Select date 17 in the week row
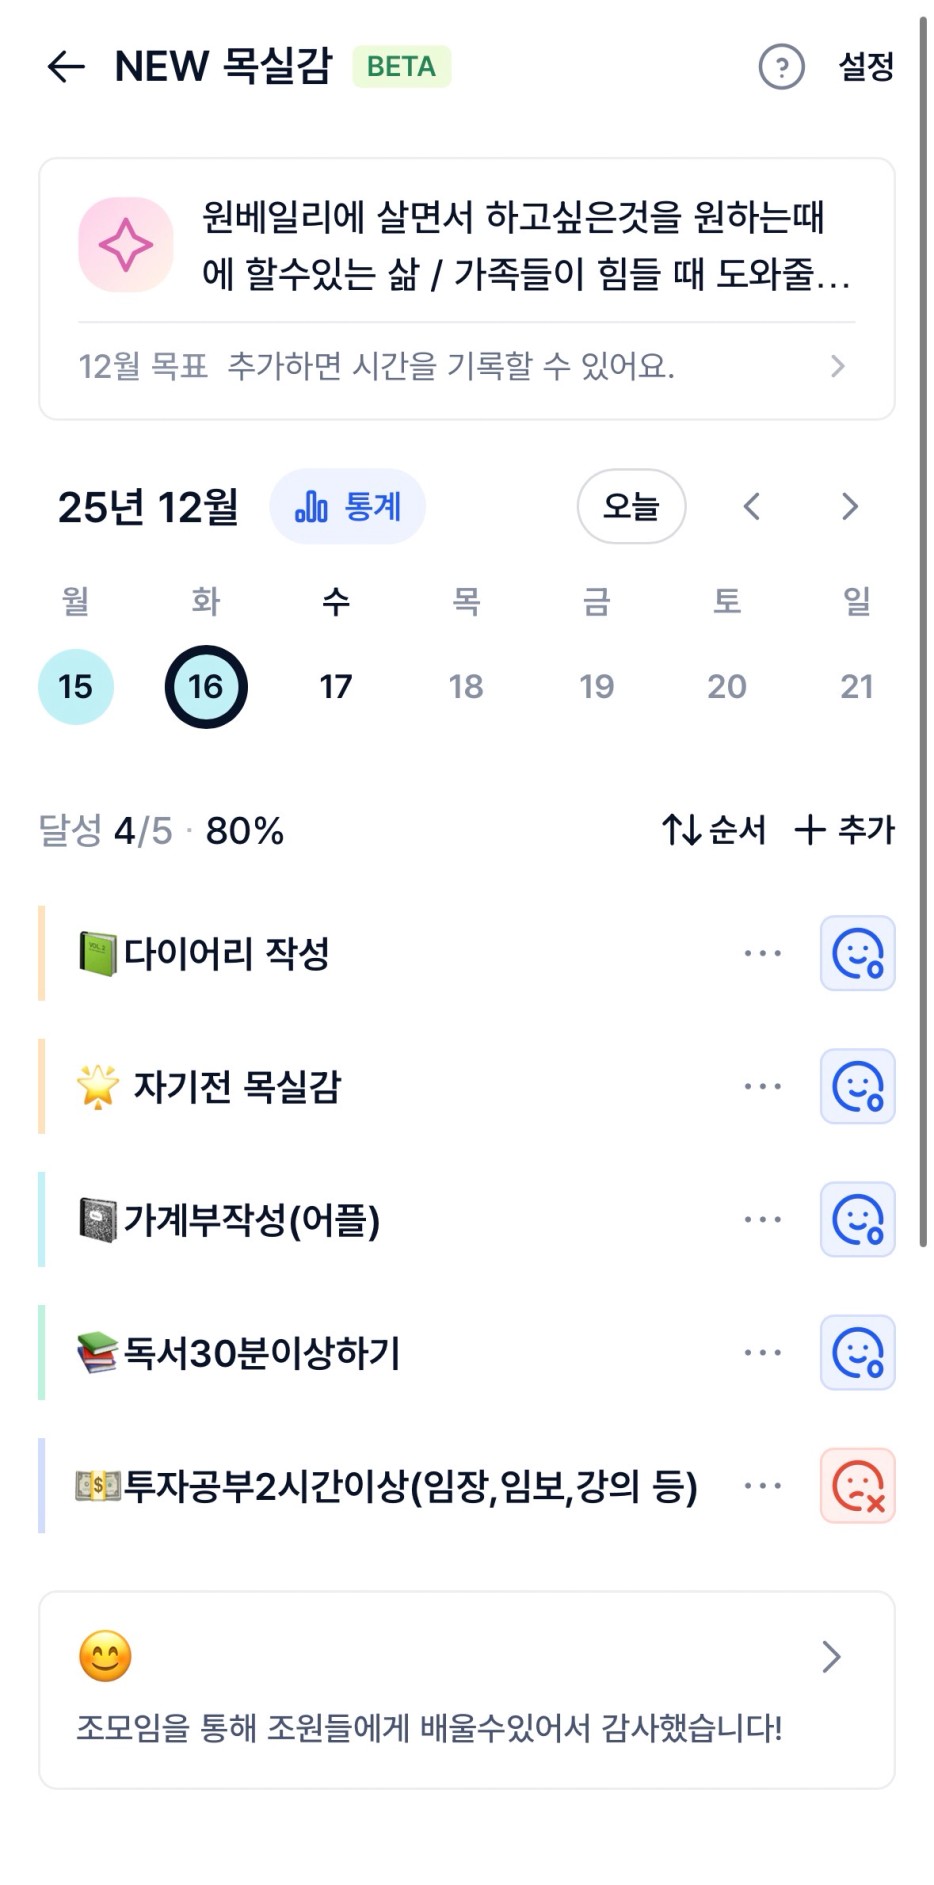Image resolution: width=934 pixels, height=1885 pixels. point(336,687)
